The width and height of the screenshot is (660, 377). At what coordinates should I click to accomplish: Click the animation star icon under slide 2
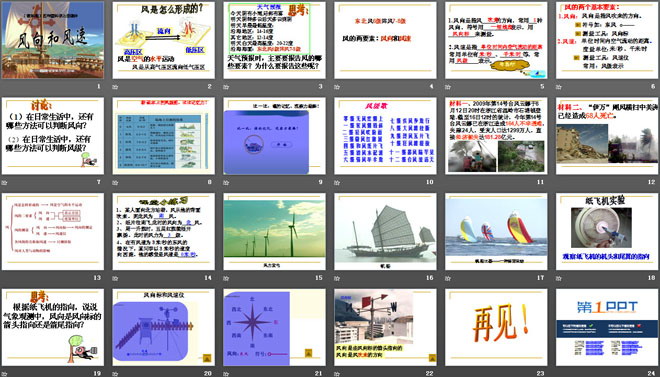[115, 87]
